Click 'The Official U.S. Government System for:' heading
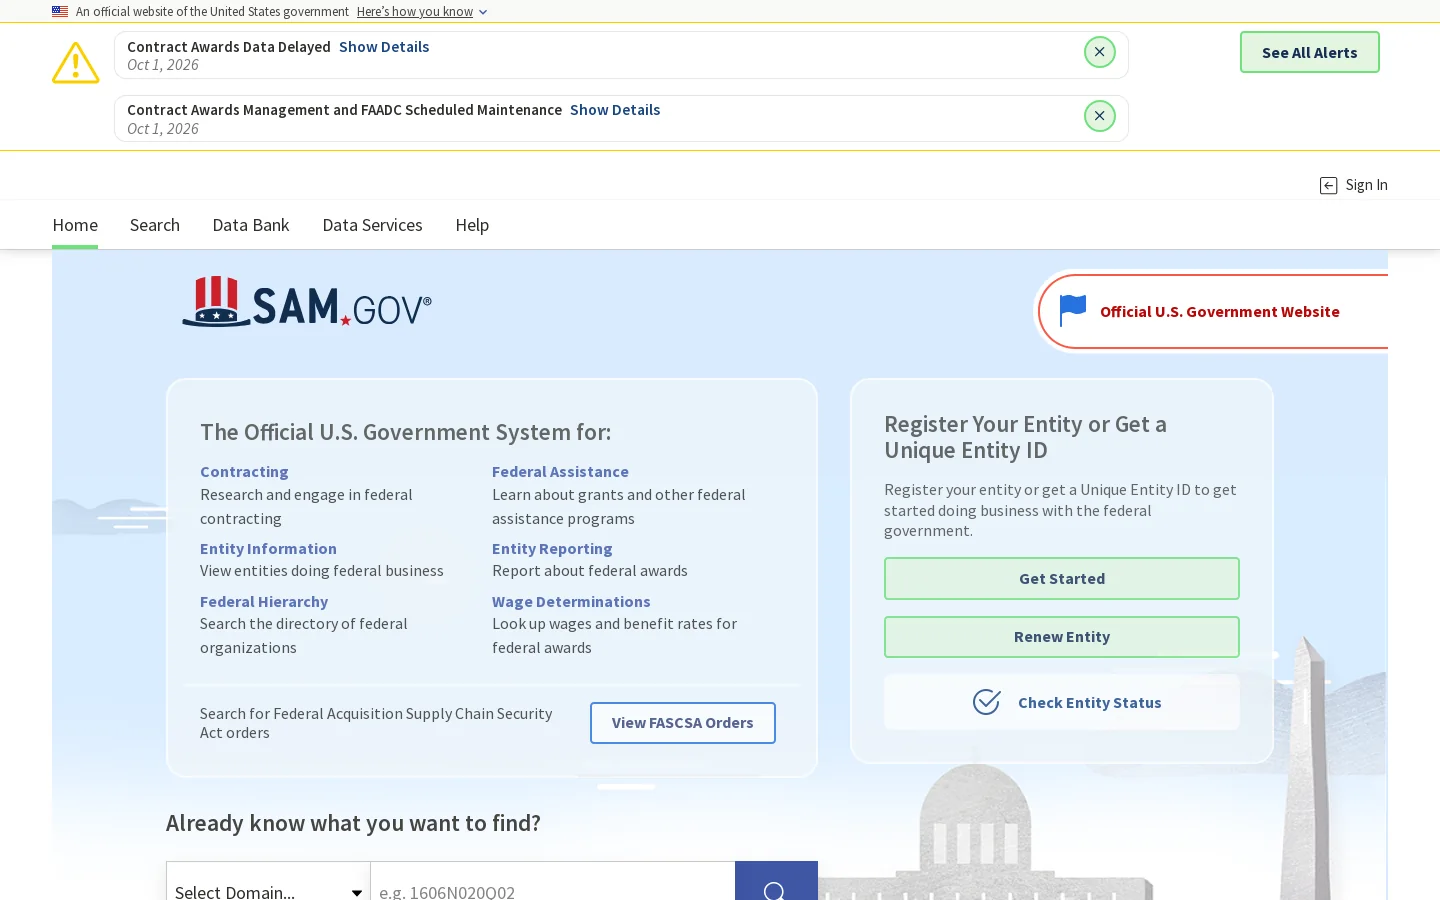 [x=405, y=432]
